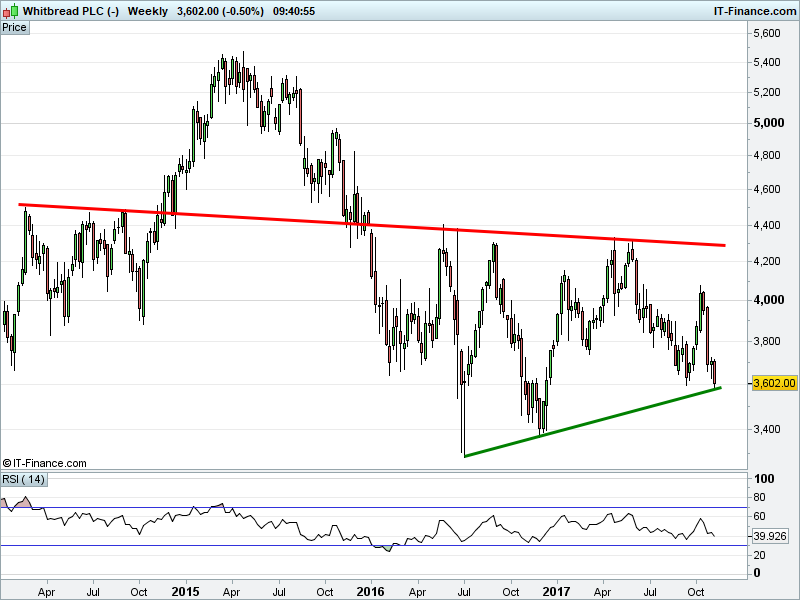Click the 3,800 price axis label

[x=766, y=341]
